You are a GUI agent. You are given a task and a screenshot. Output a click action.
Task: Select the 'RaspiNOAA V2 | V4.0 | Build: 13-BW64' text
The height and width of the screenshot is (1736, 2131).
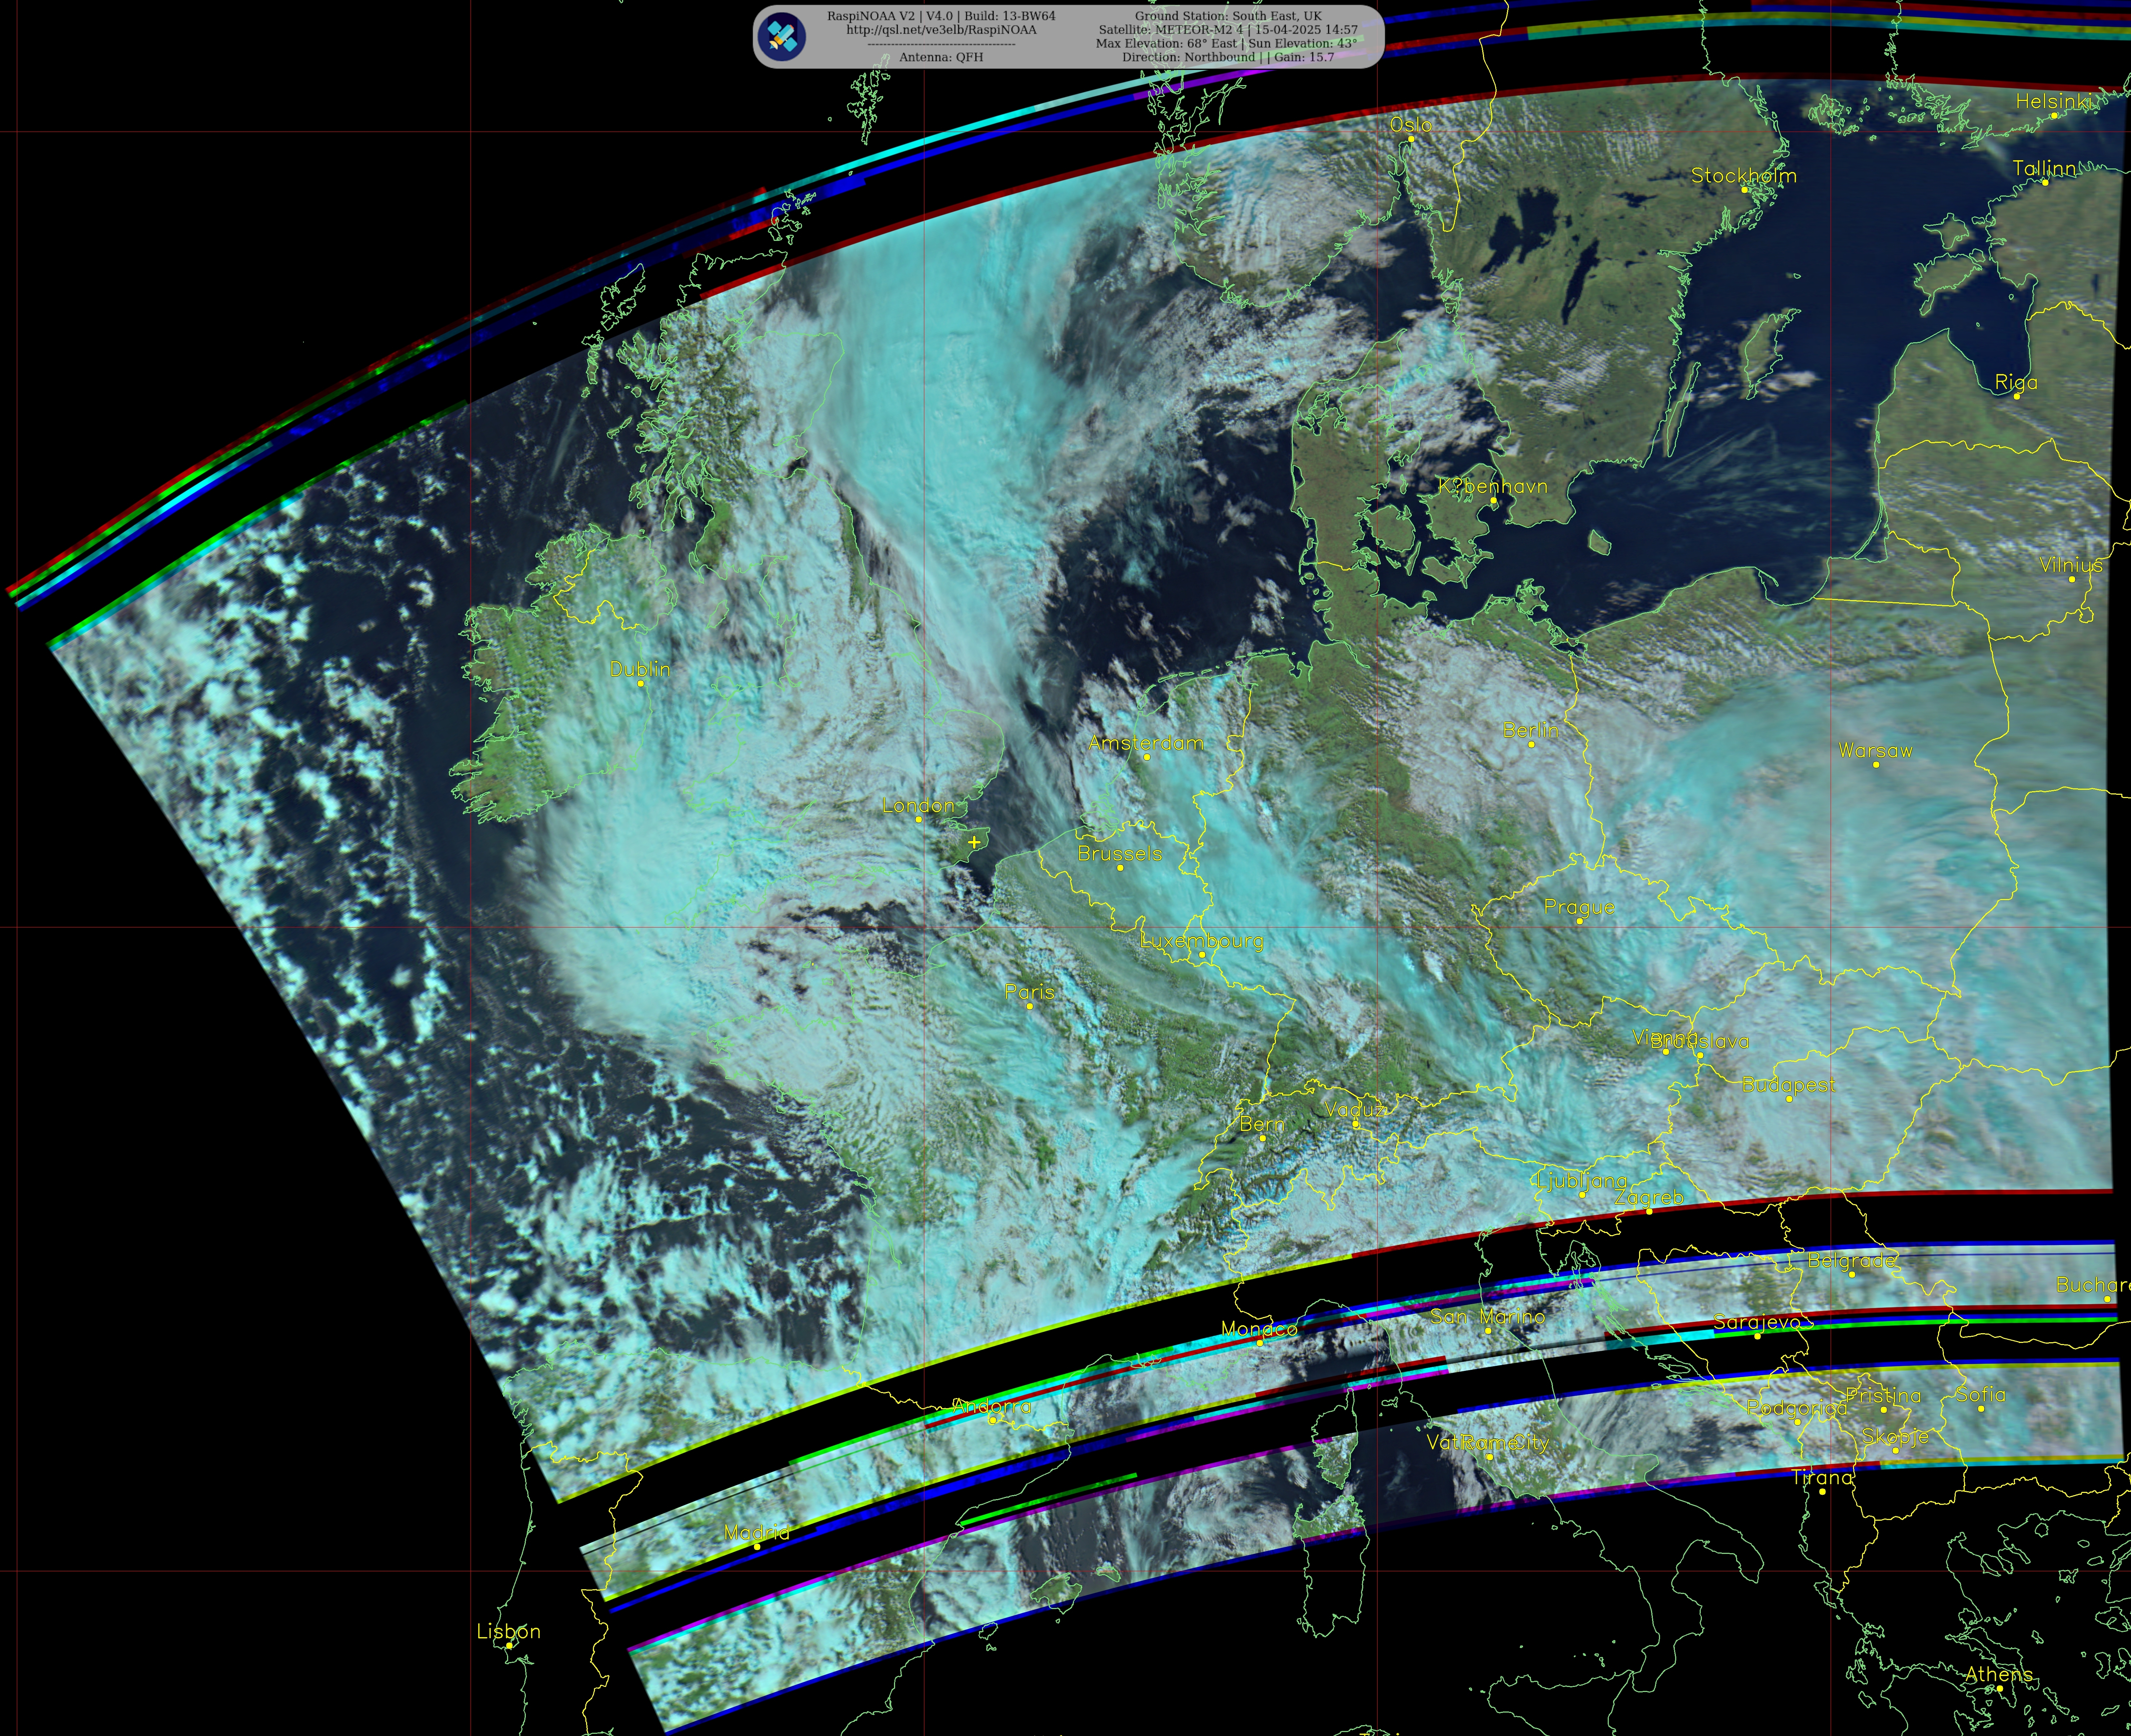click(x=941, y=16)
